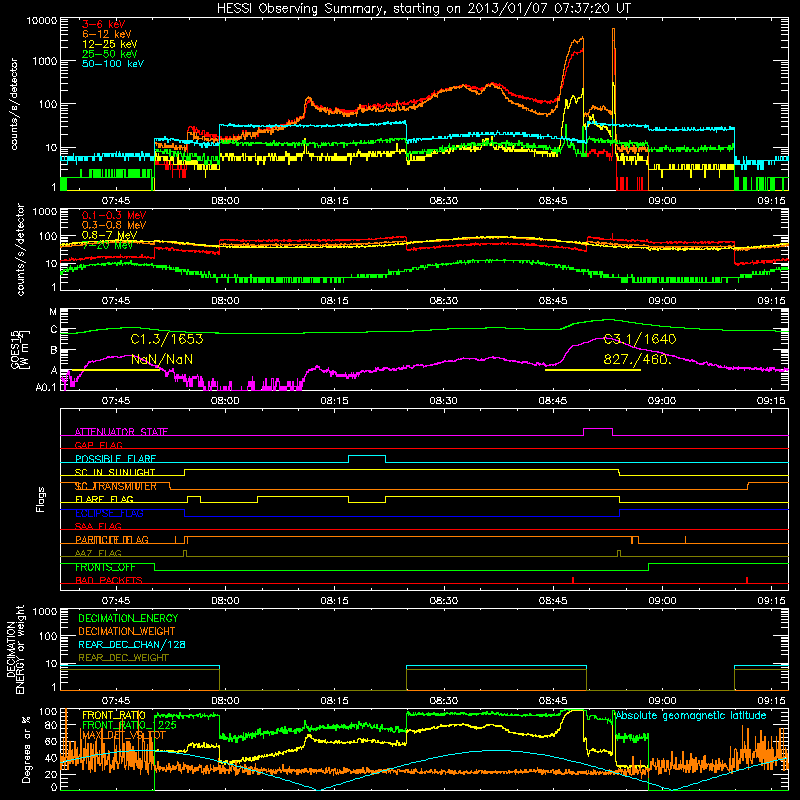Viewport: 800px width, 800px height.
Task: Click the Degrees or % axis title
Action: coord(26,750)
